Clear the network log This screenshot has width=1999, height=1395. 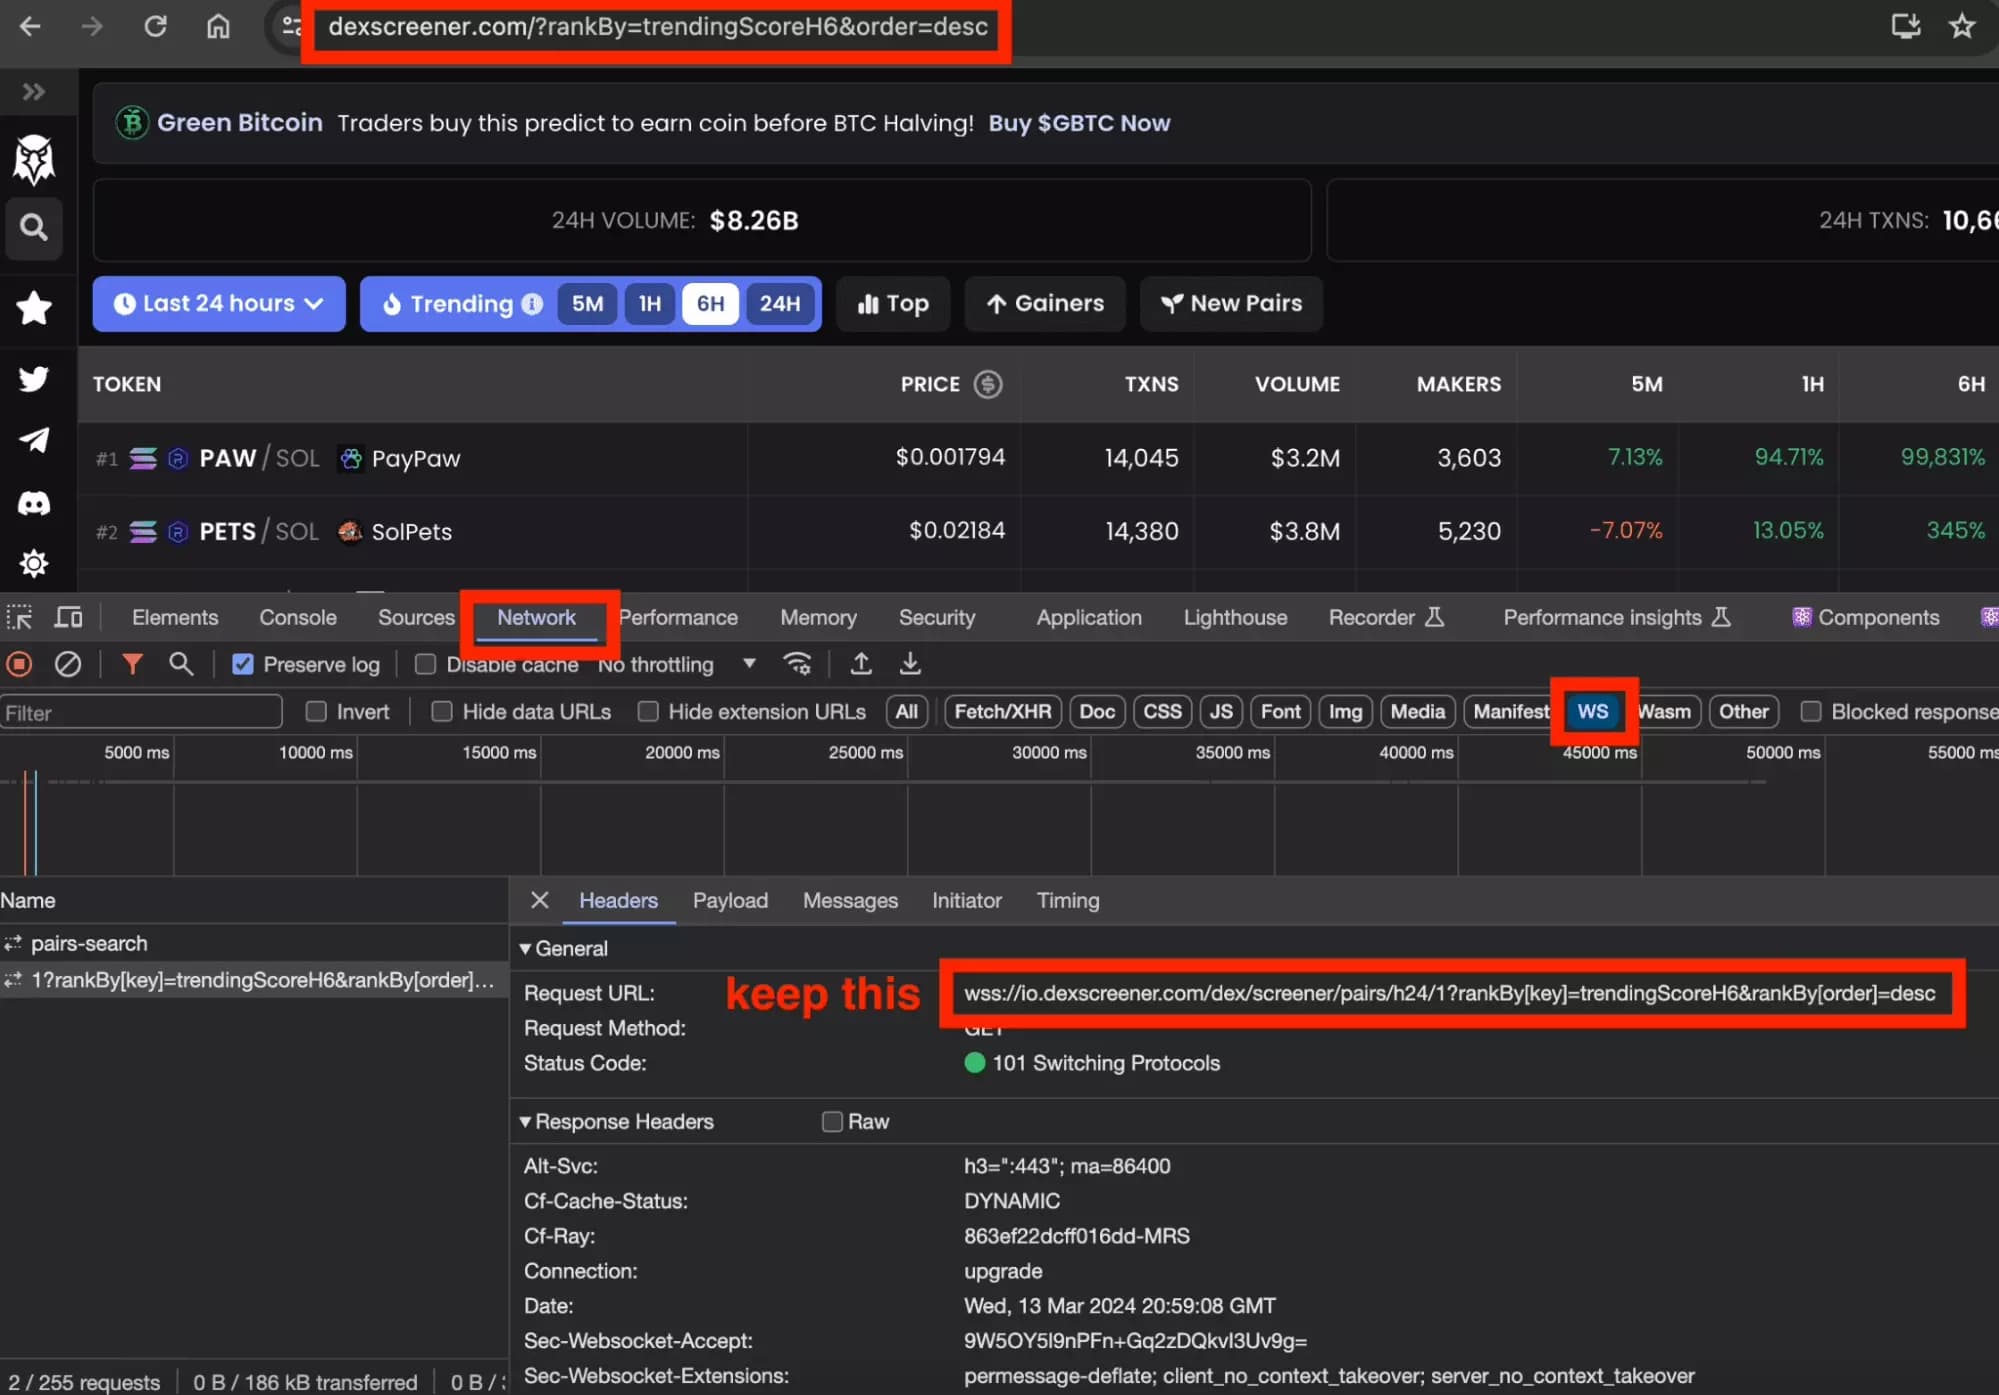[68, 663]
